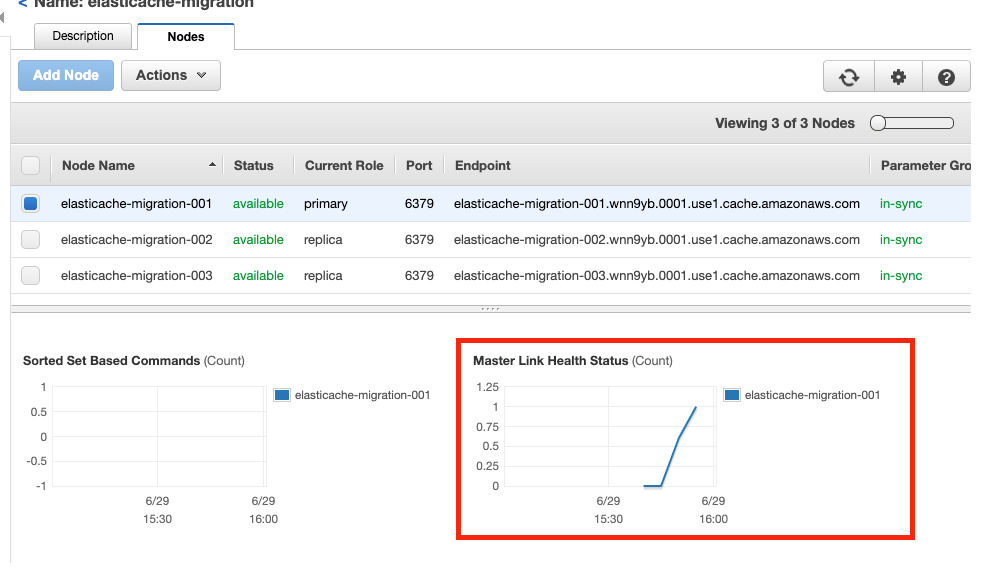Click the Add Node button
The width and height of the screenshot is (986, 573).
tap(66, 75)
